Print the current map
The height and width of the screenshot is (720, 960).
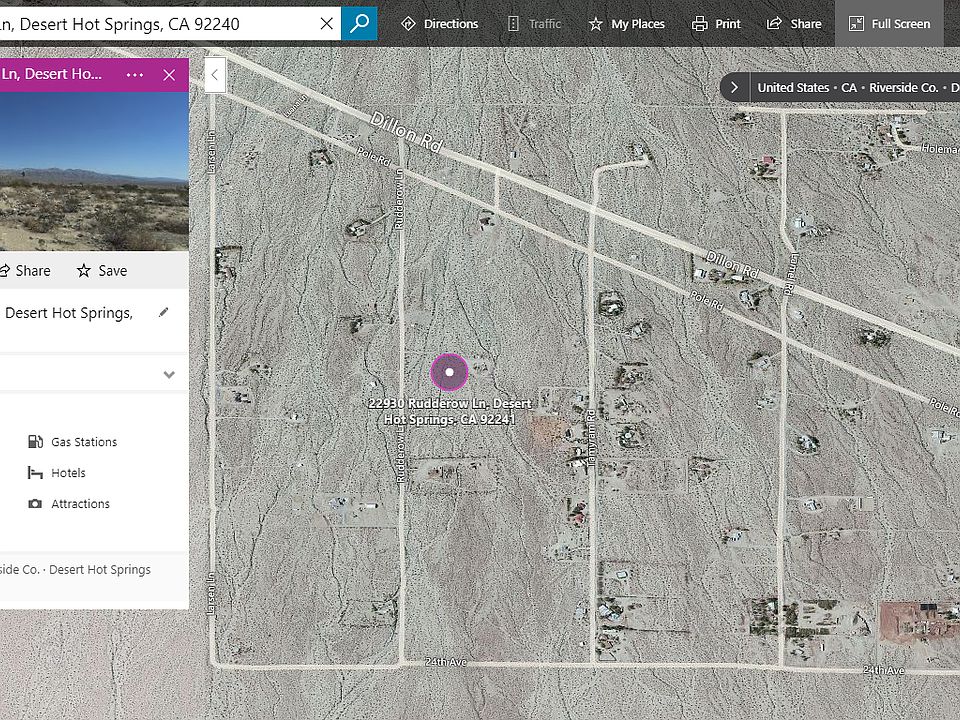point(717,24)
